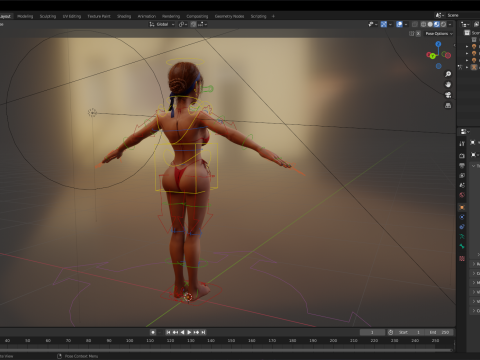Screen dimensions: 480x360
Task: Open the Physics properties tab
Action: tap(462, 217)
